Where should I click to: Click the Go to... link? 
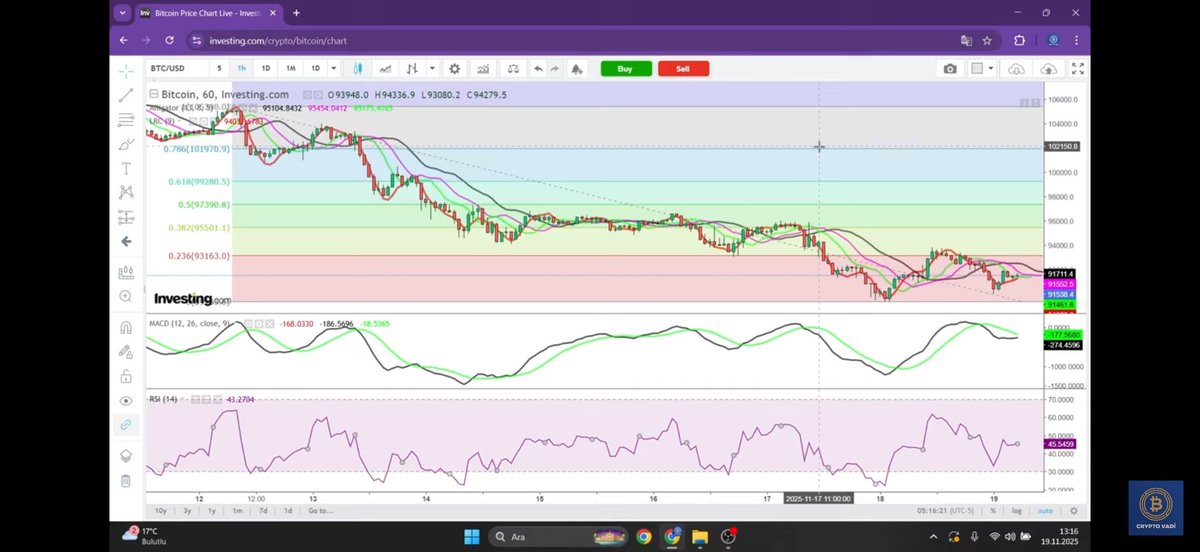tap(320, 510)
